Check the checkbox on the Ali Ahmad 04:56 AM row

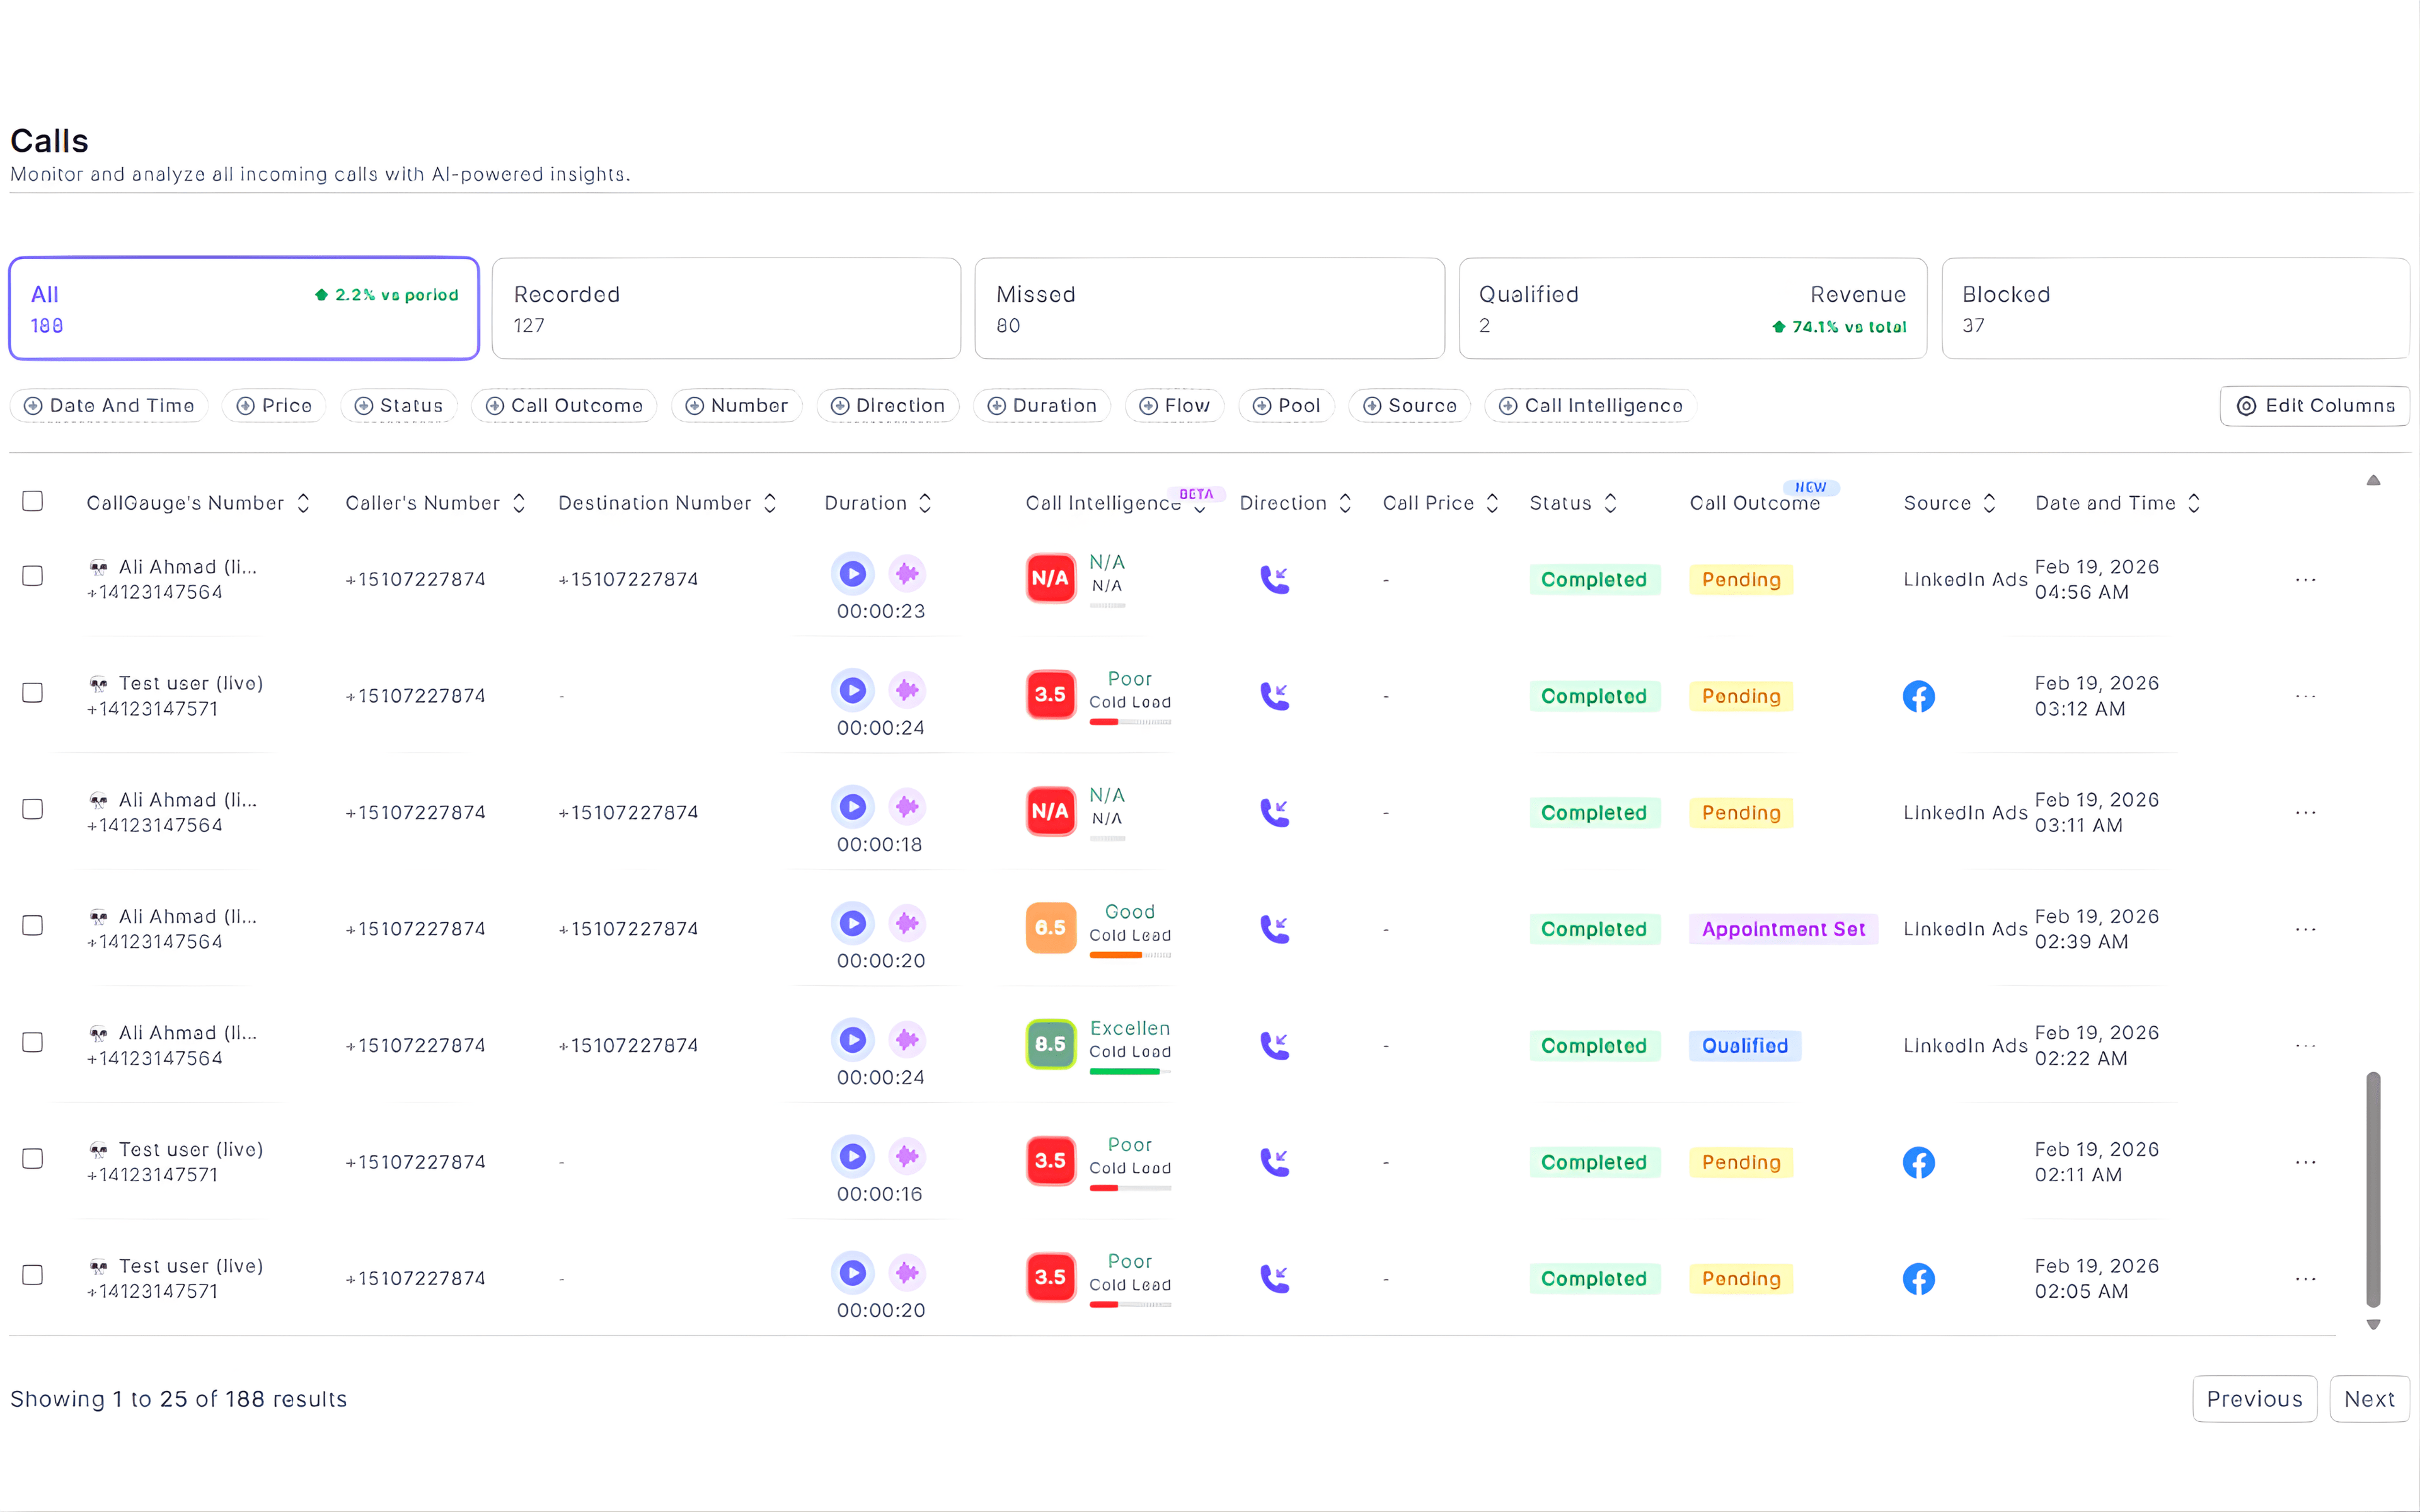coord(33,575)
